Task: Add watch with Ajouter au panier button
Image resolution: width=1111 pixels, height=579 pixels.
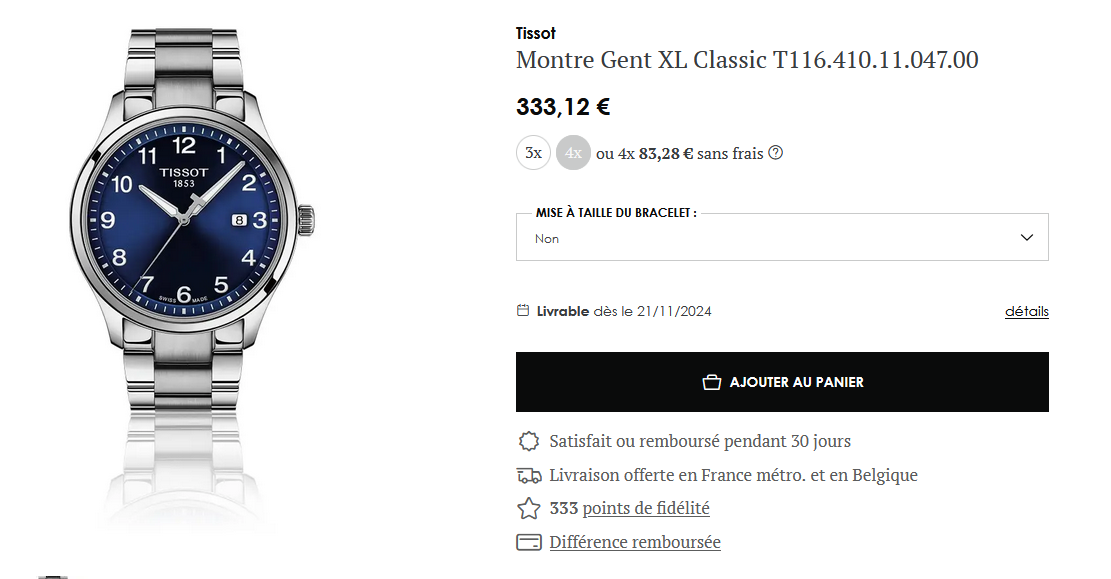Action: point(782,382)
